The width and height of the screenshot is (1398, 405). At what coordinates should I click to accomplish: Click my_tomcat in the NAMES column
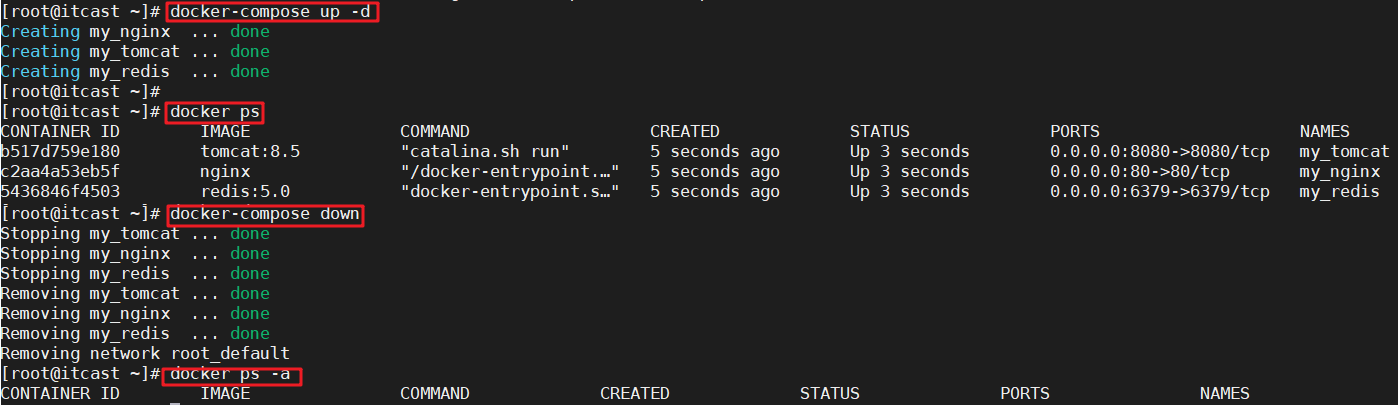pos(1344,152)
